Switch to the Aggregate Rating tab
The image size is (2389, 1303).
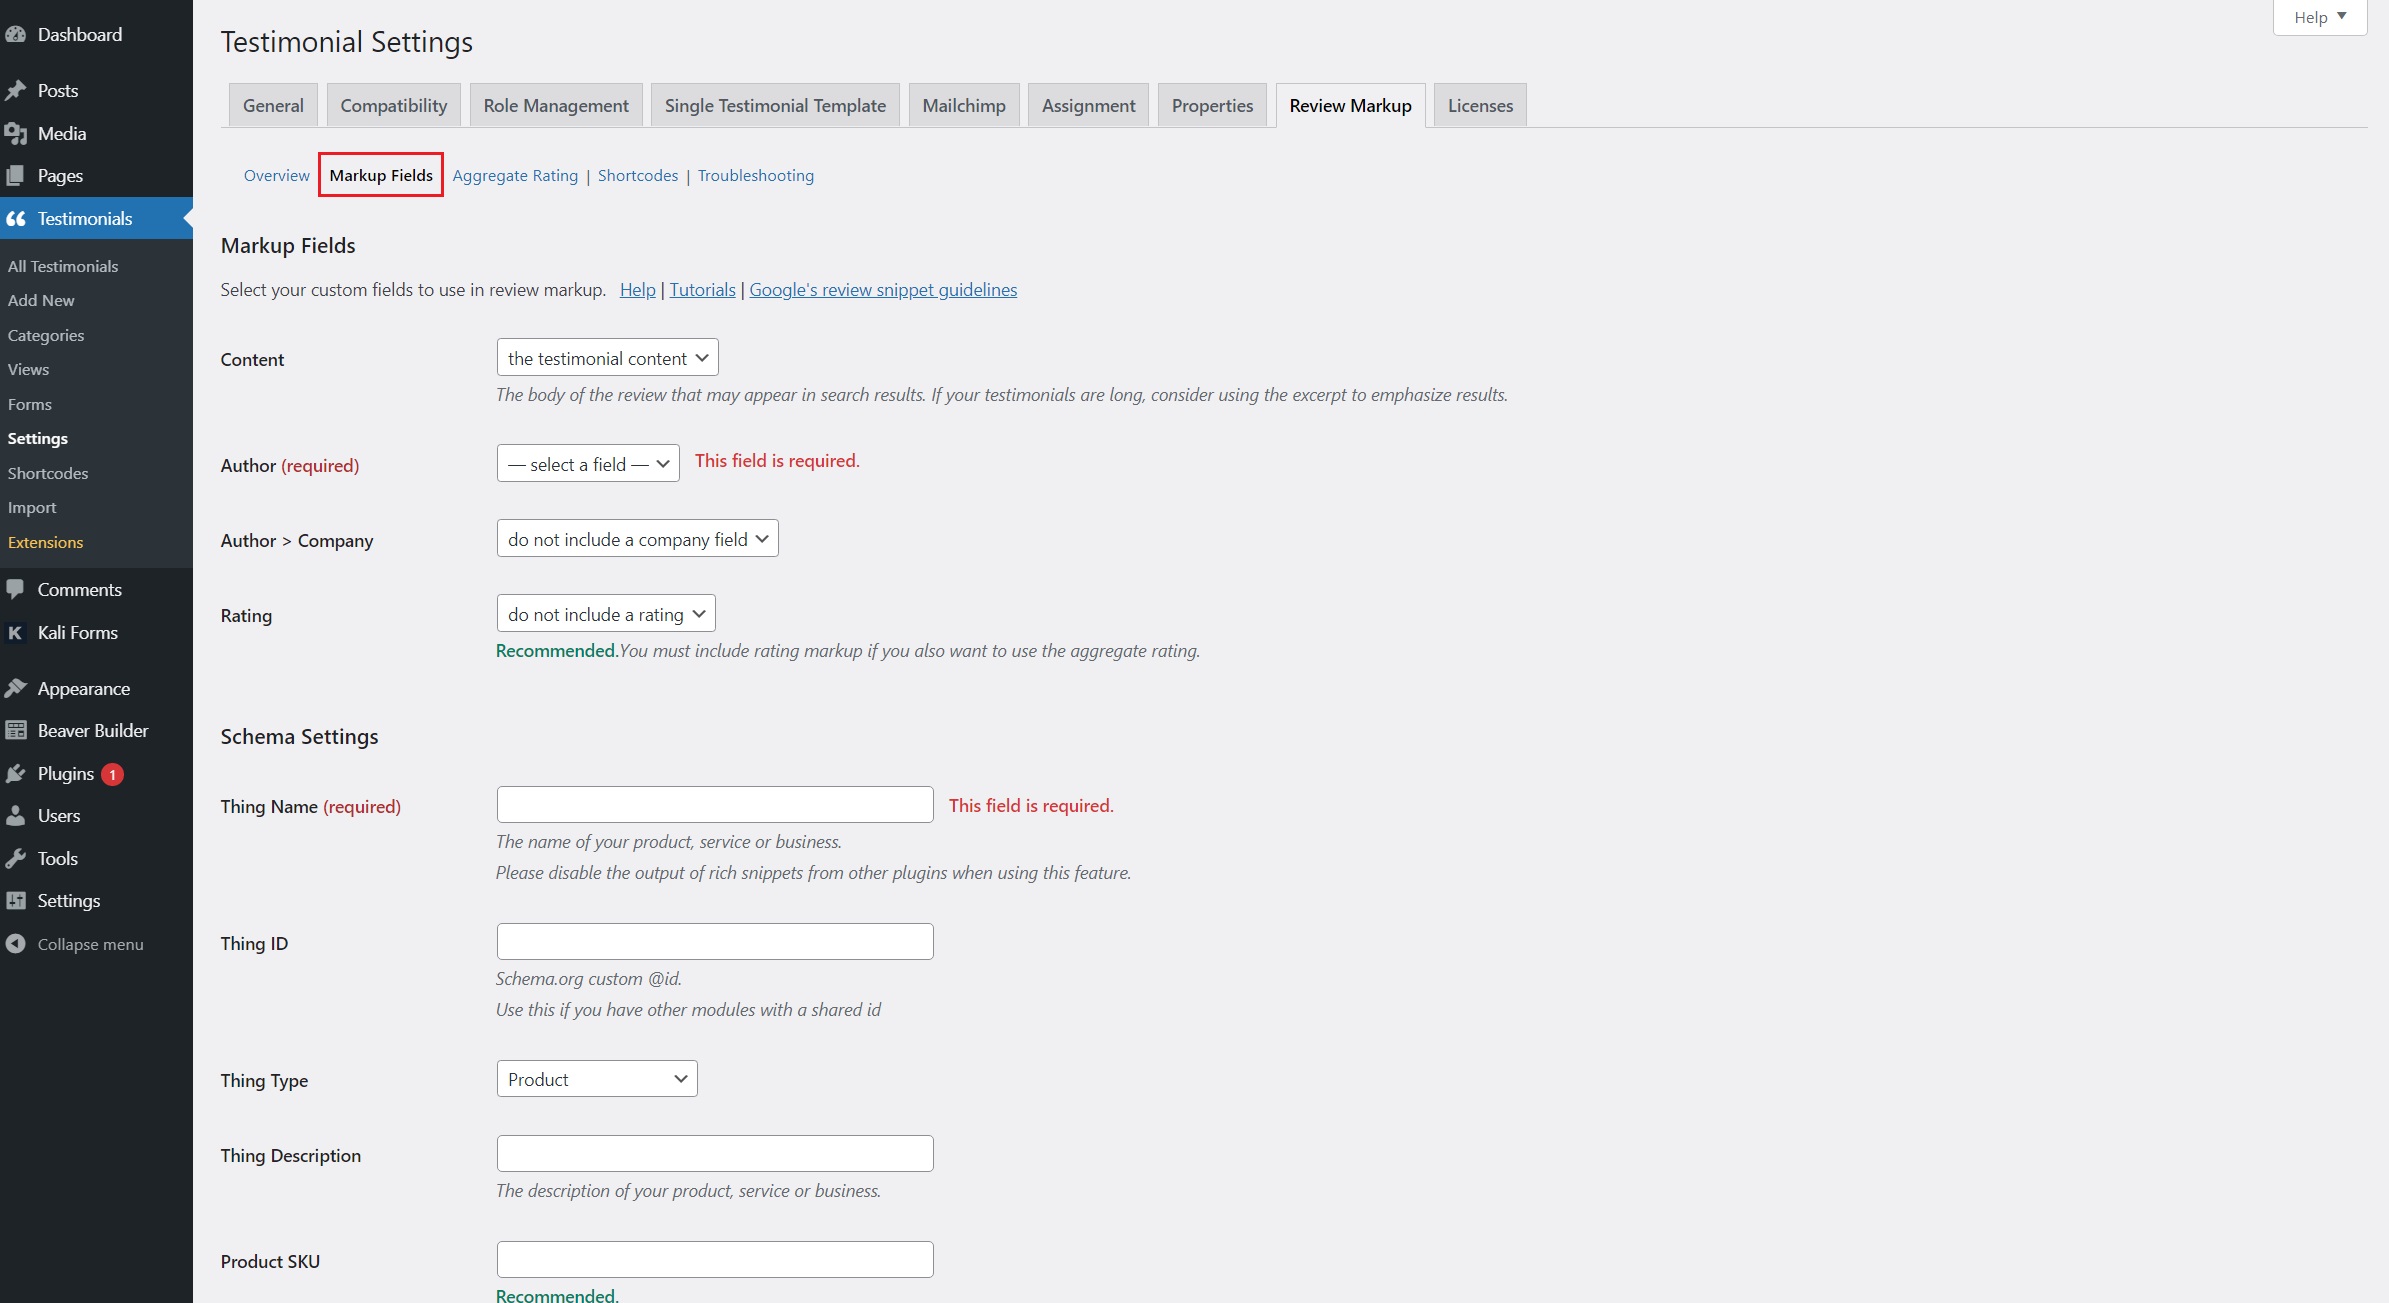coord(513,173)
